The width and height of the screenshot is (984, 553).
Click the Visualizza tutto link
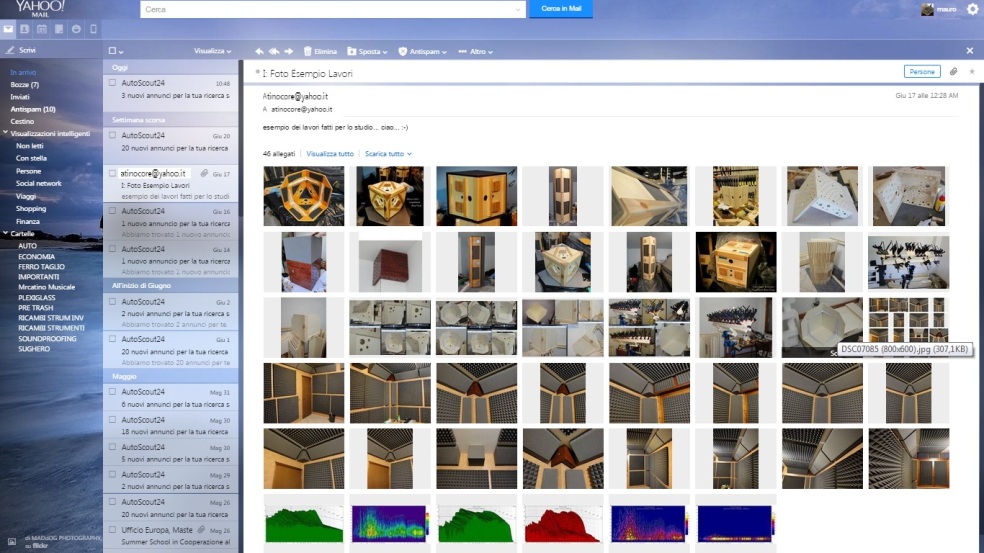(330, 154)
